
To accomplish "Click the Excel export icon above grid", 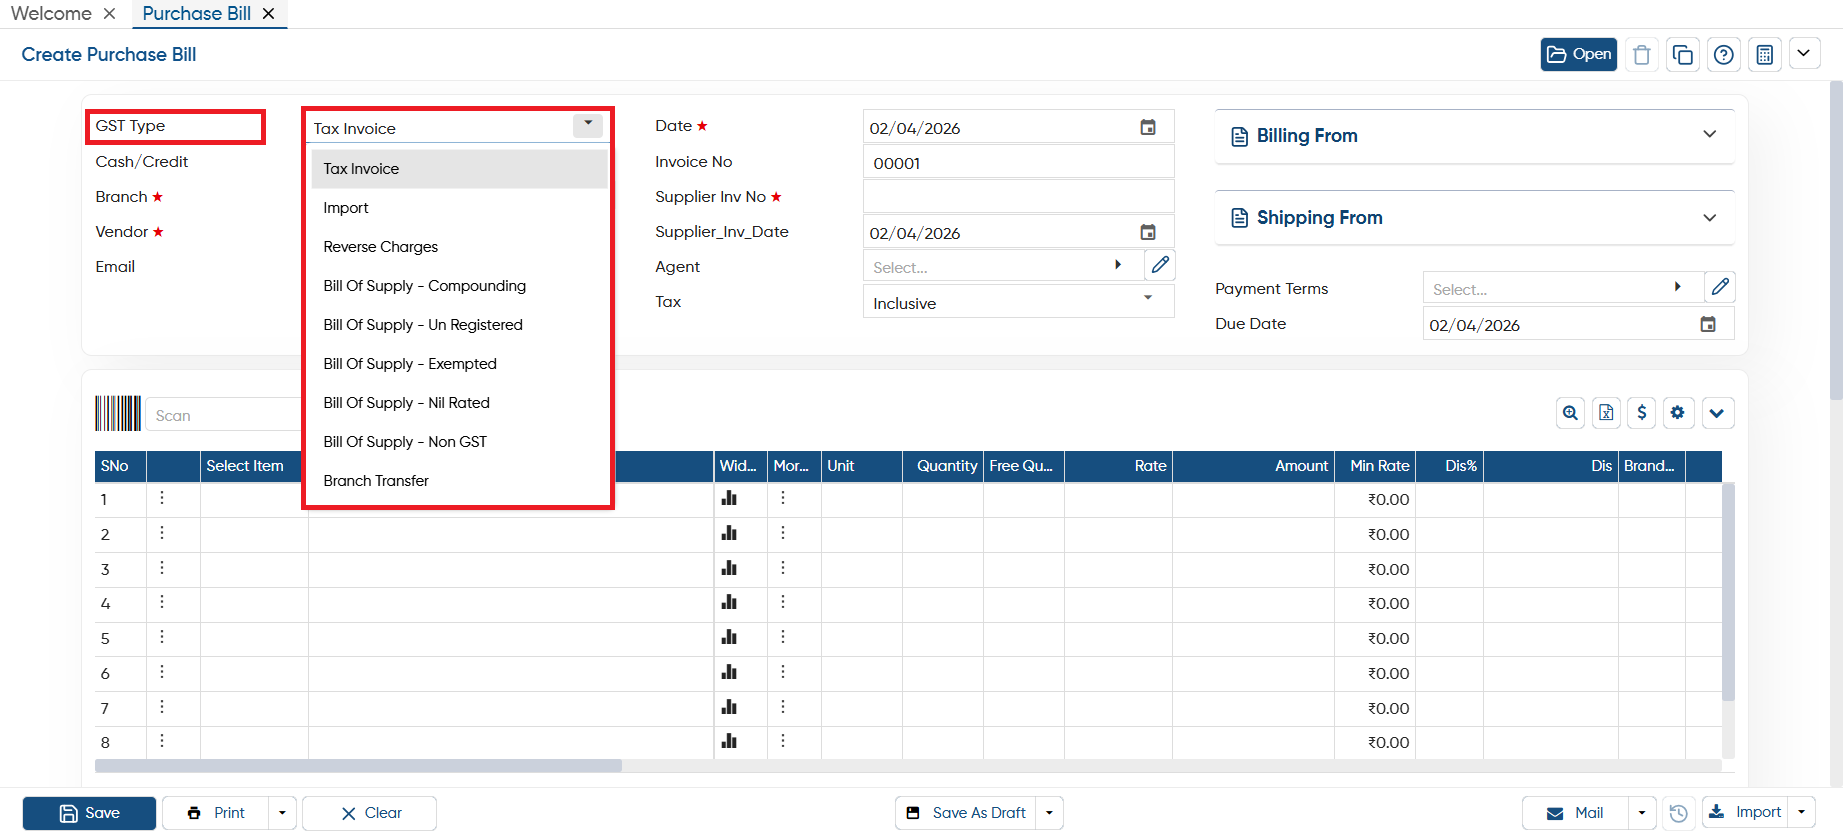I will coord(1606,413).
